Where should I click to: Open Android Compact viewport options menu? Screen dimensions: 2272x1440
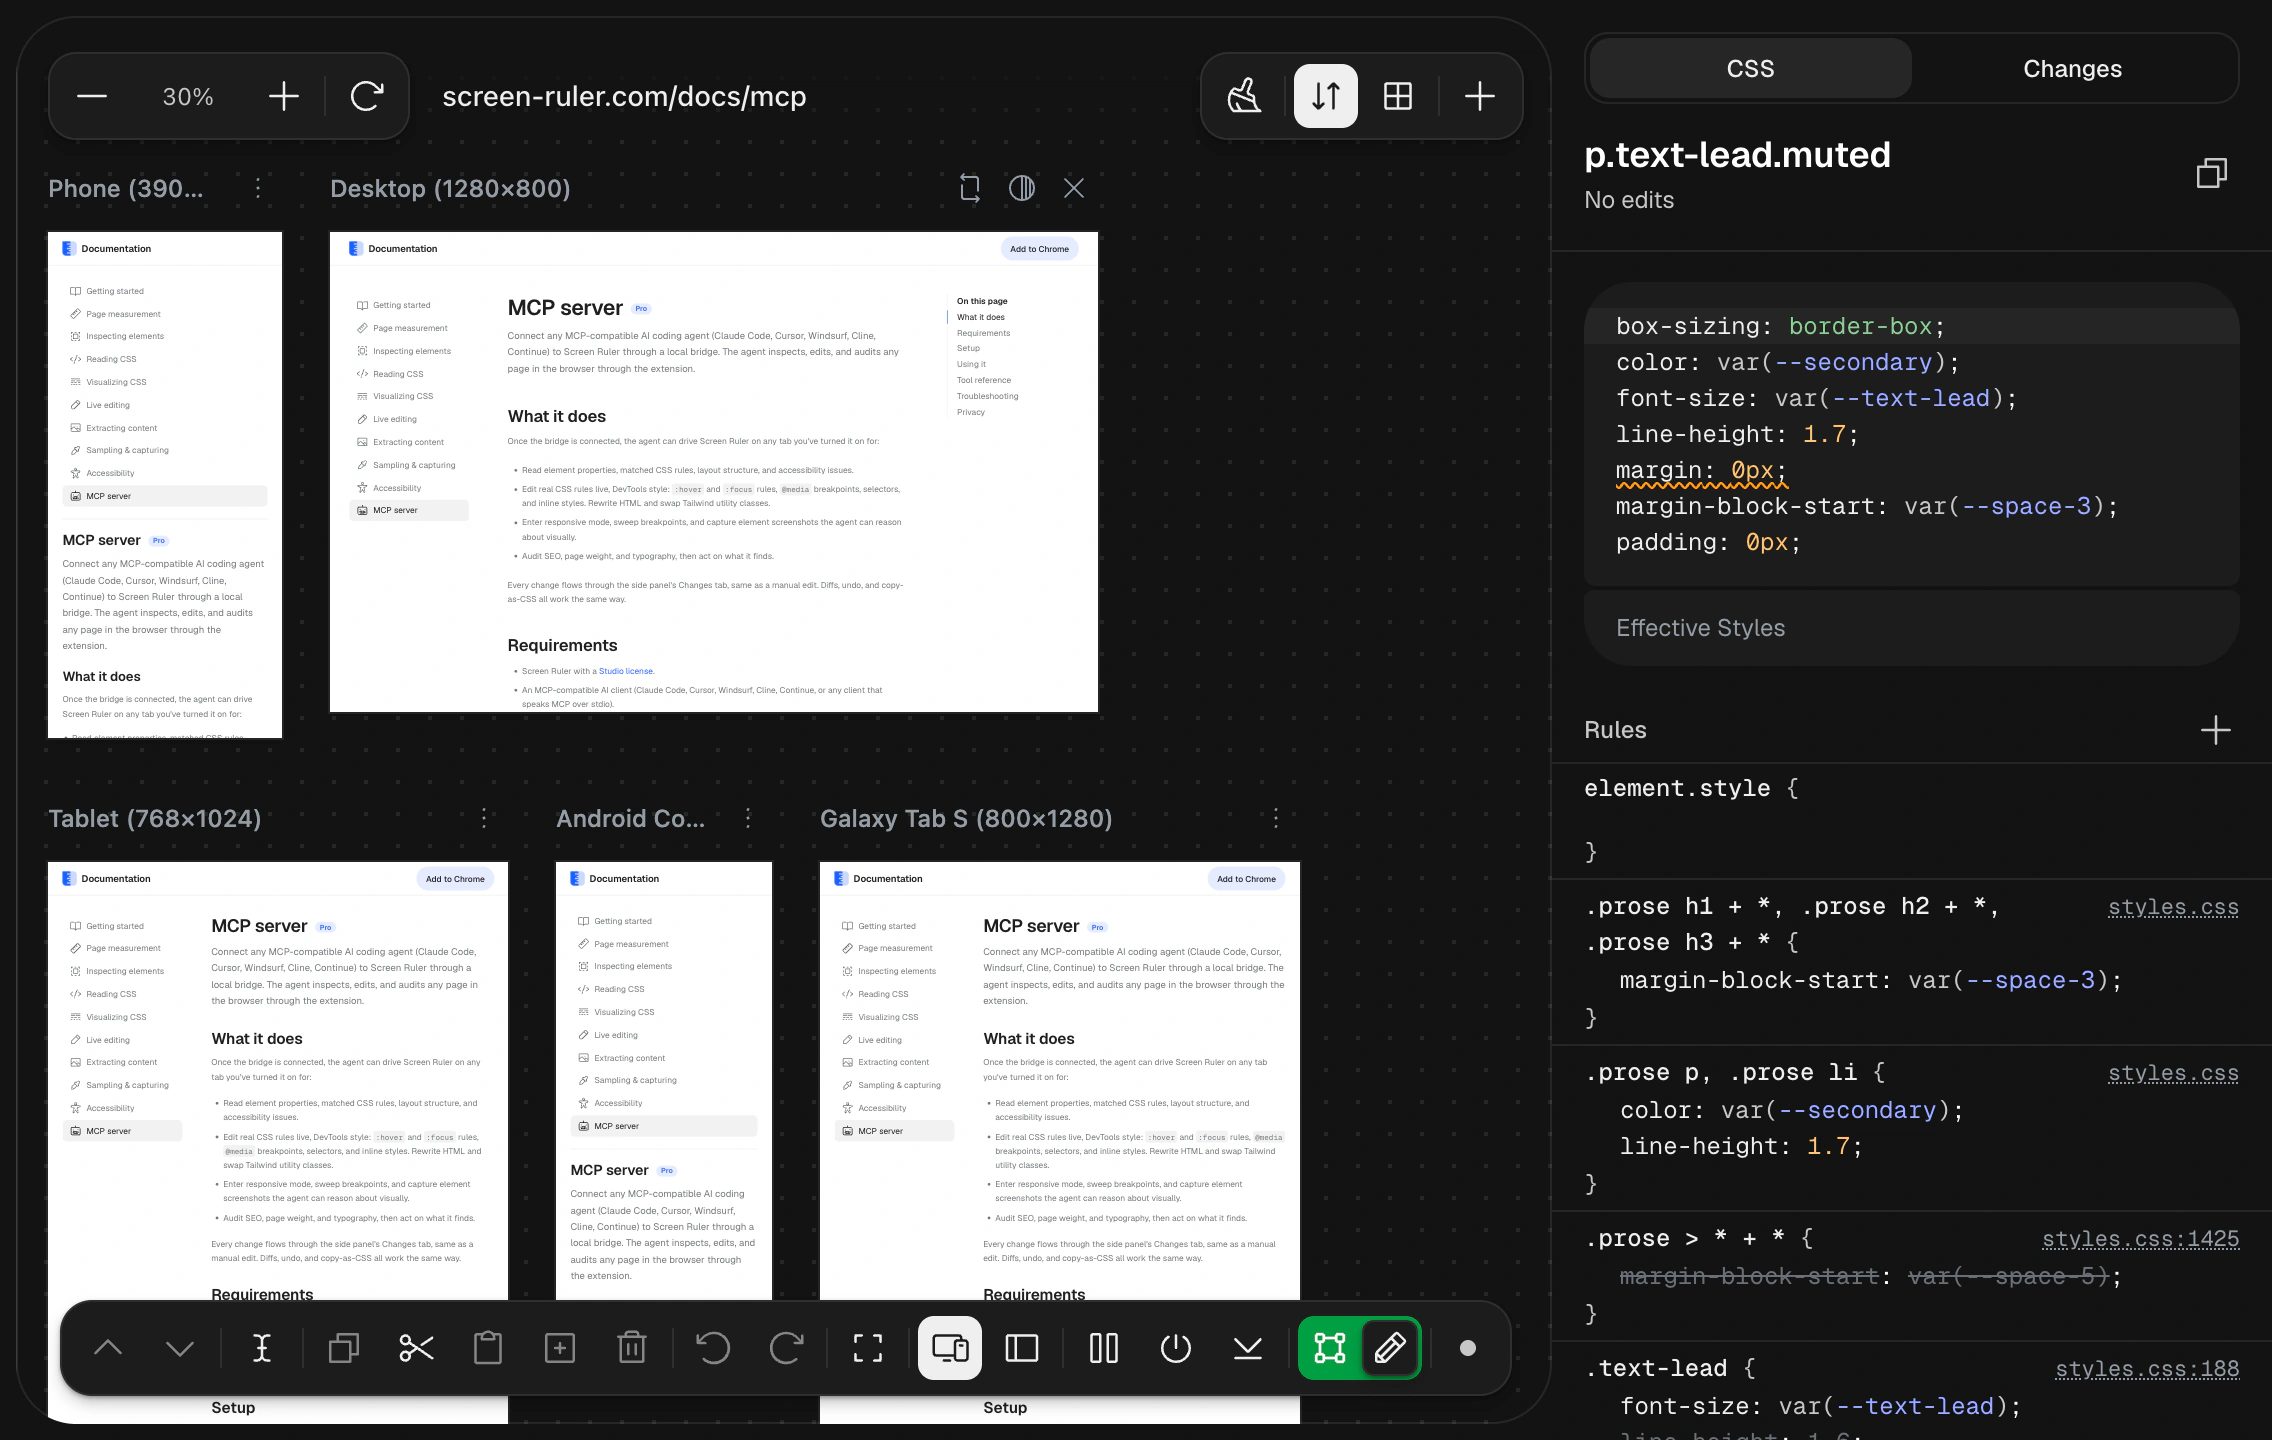[x=748, y=818]
